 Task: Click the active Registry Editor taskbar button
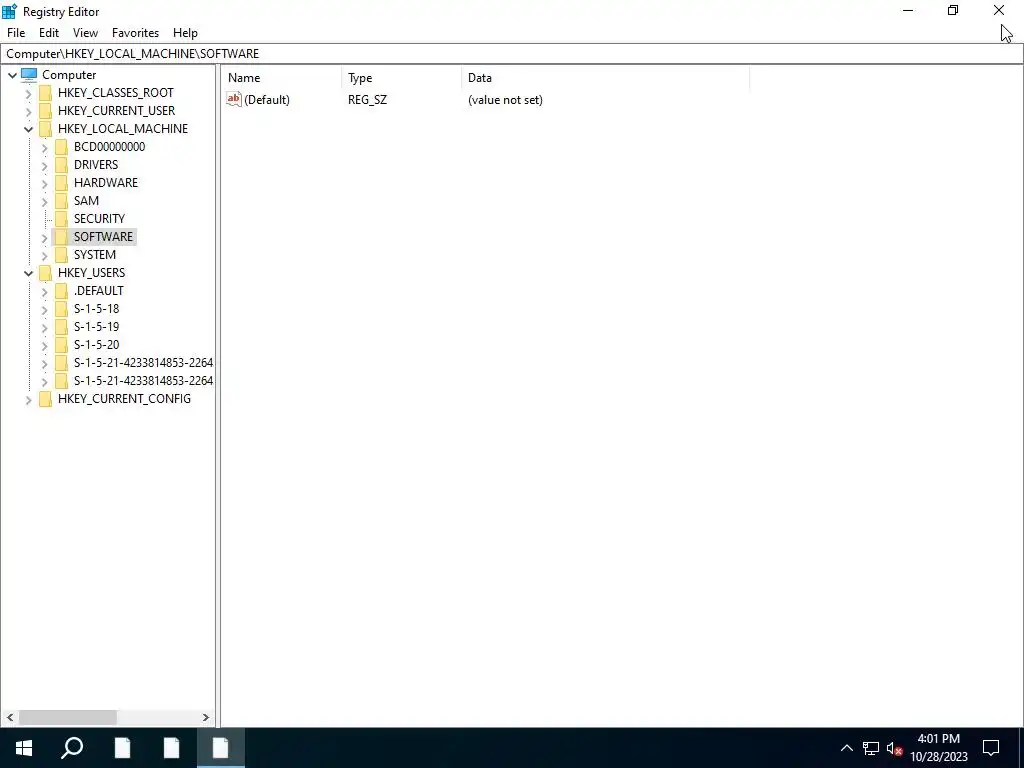coord(221,748)
